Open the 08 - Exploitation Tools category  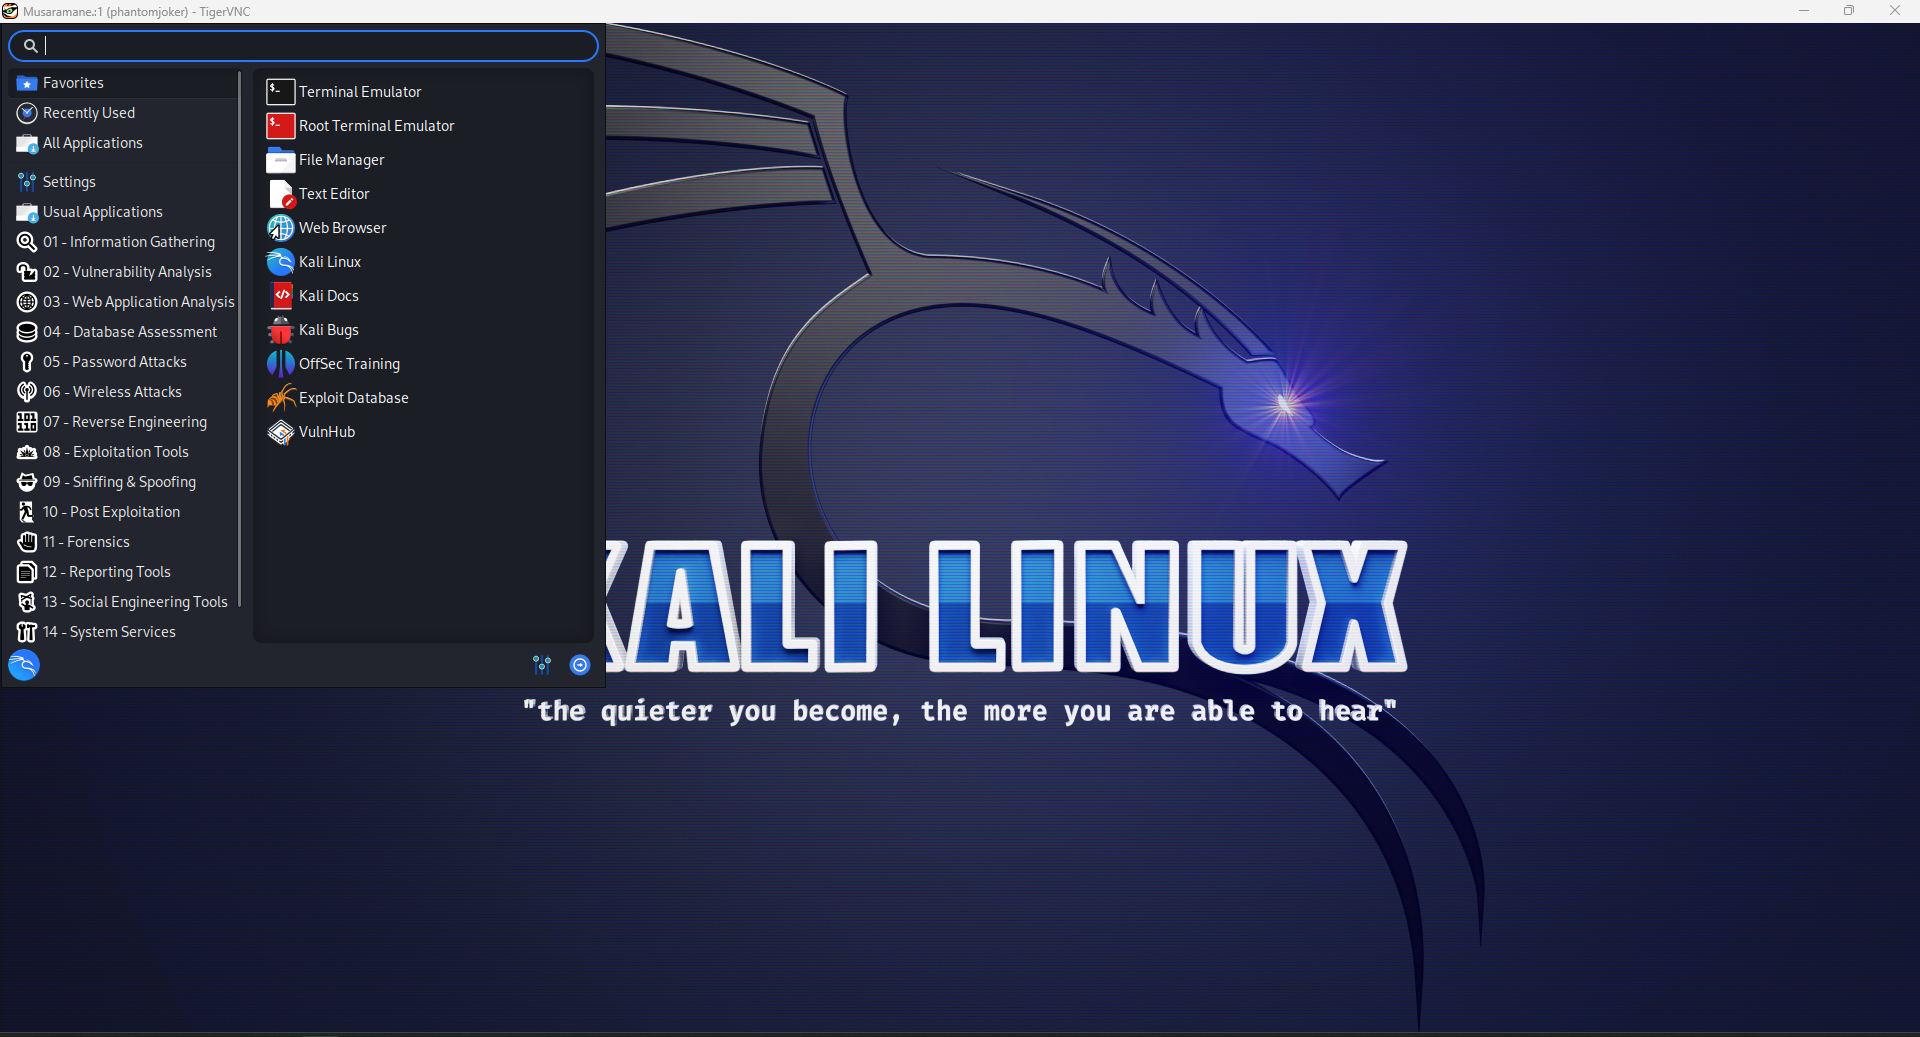click(117, 451)
